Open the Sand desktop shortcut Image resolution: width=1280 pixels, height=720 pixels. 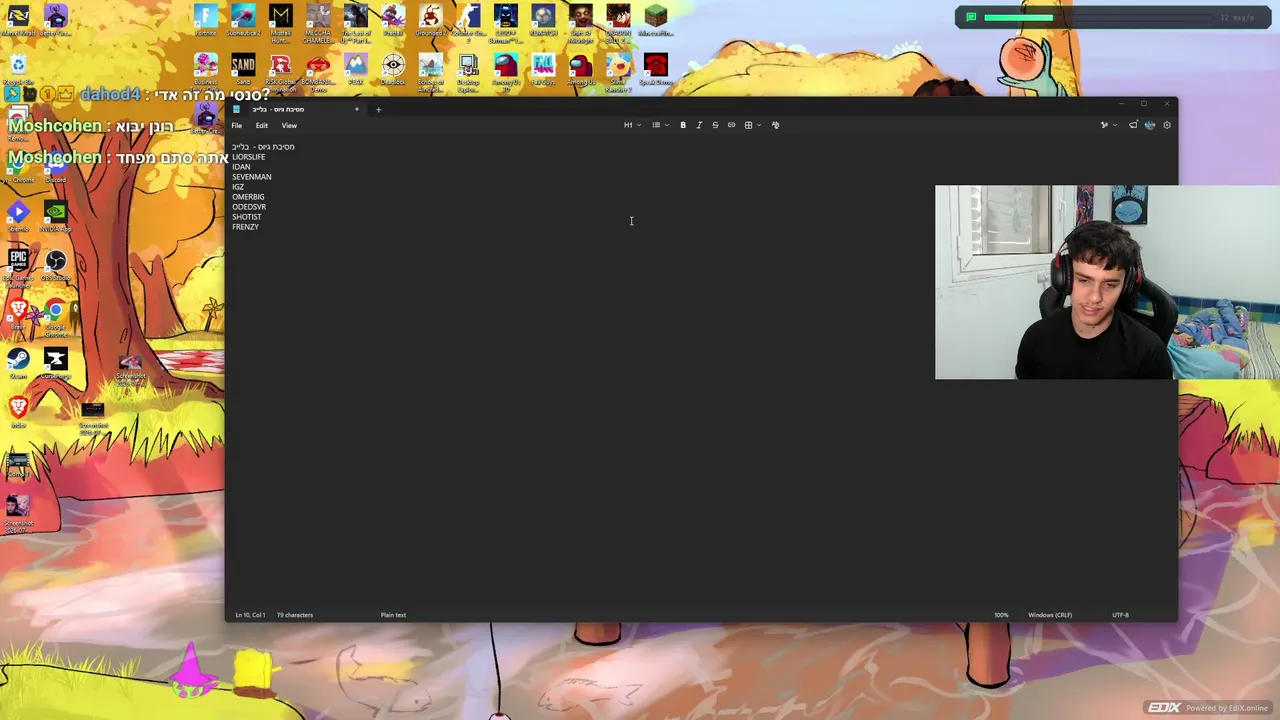click(x=243, y=70)
